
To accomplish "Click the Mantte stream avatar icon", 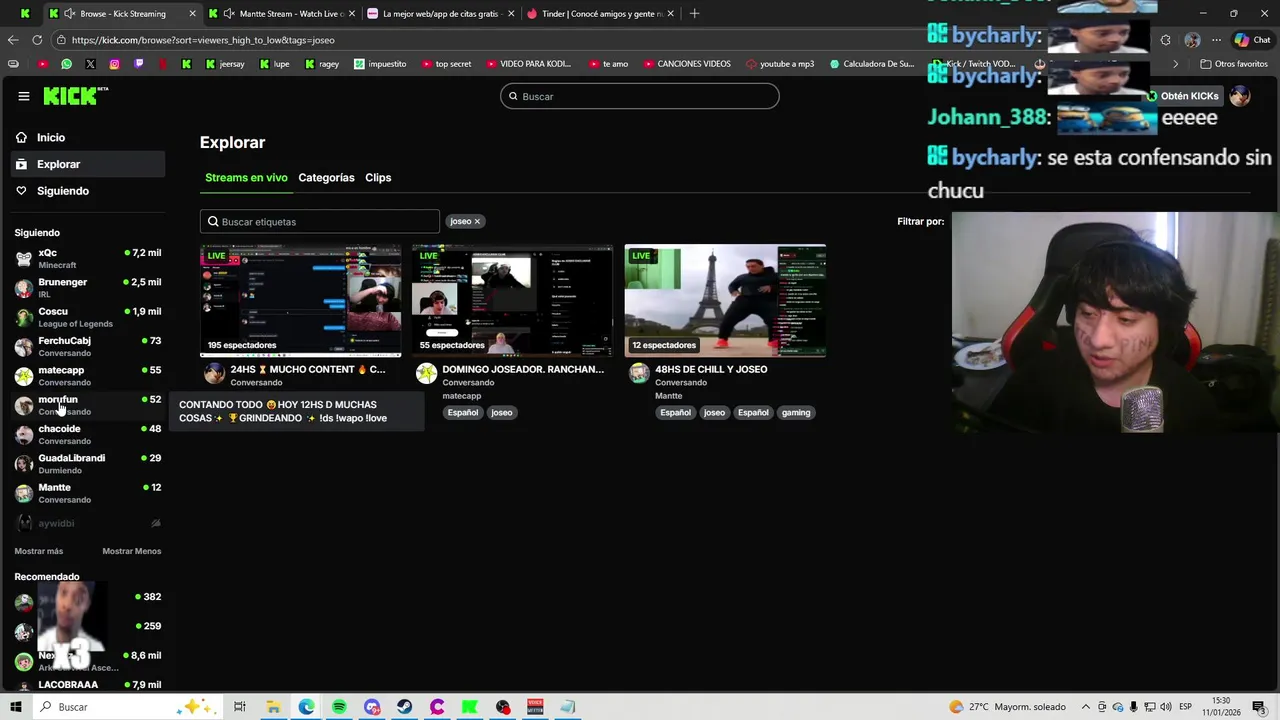I will tap(639, 374).
